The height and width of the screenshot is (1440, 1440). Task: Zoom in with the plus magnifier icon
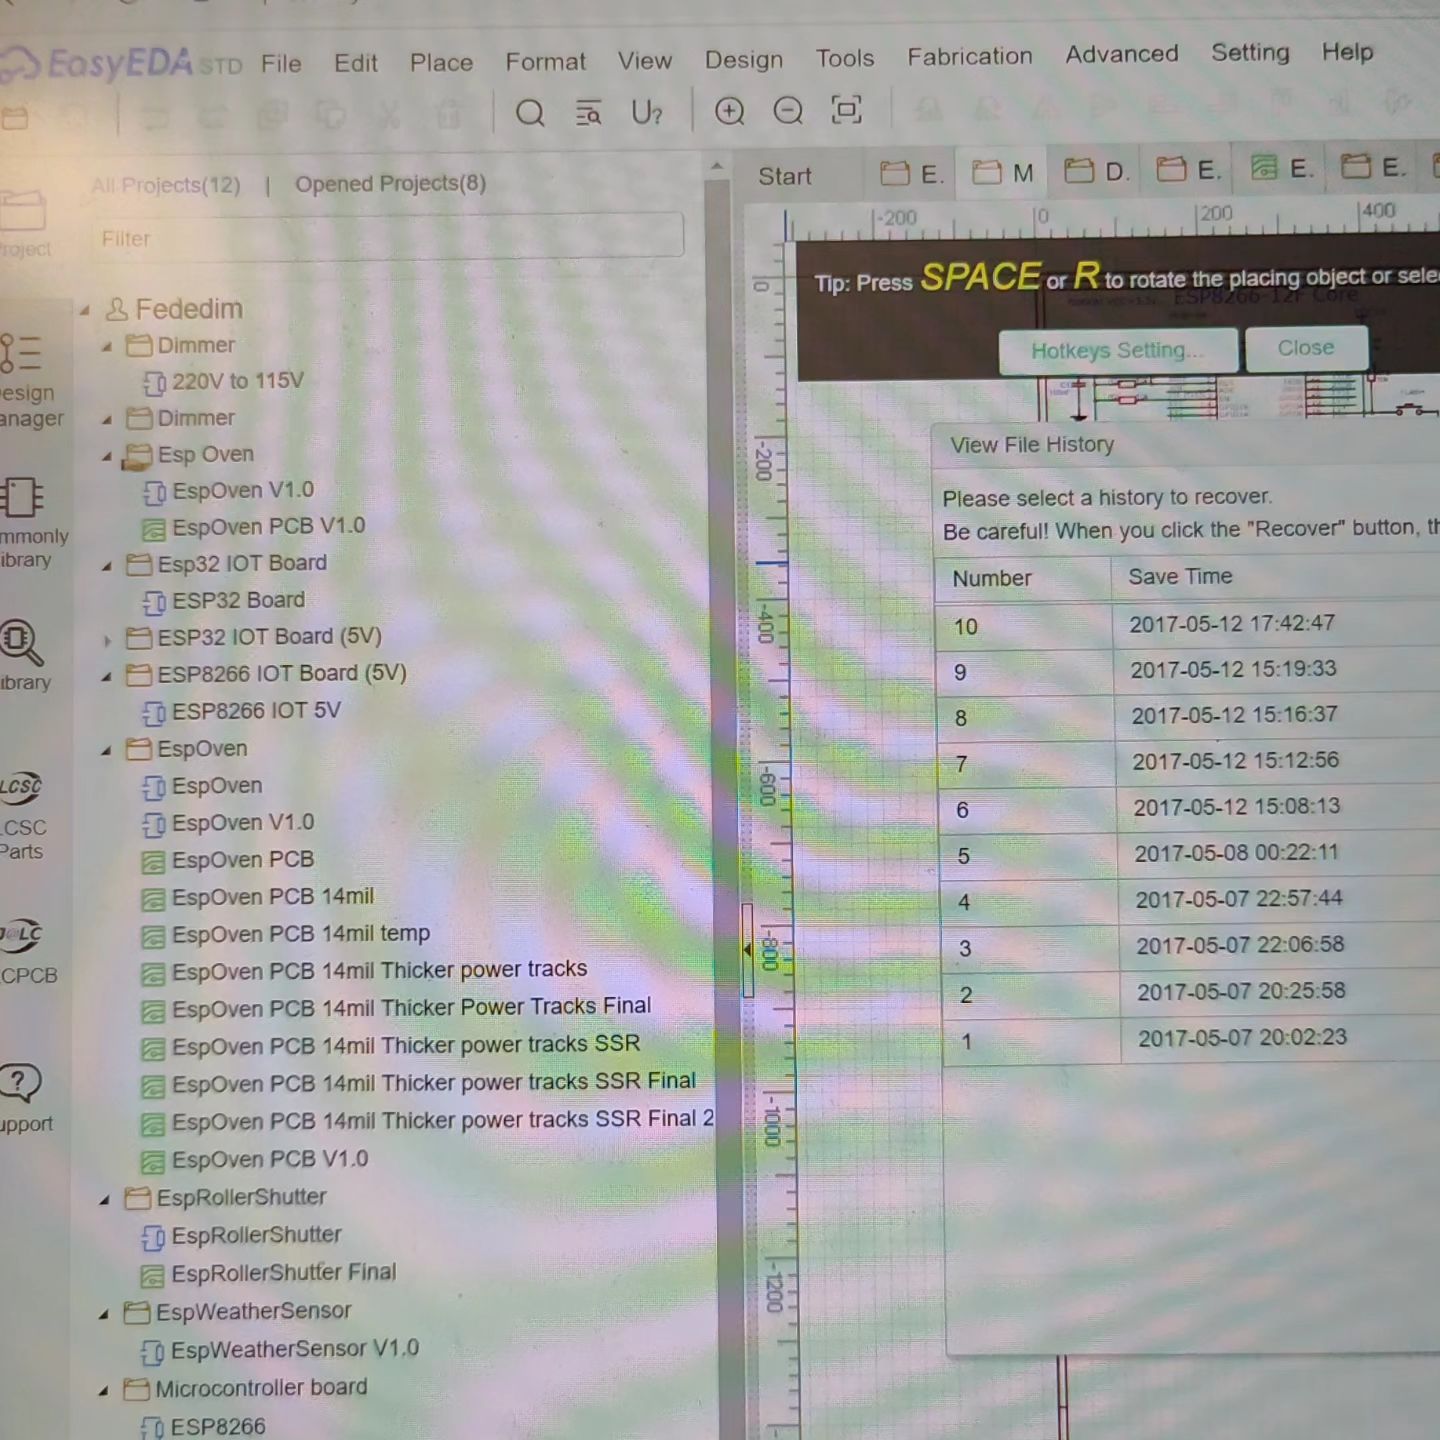[x=730, y=111]
